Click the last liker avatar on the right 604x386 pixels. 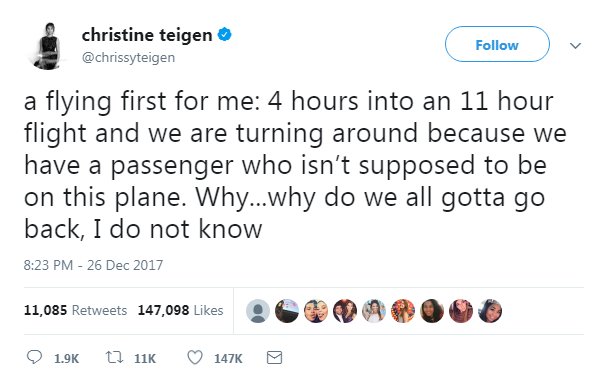tap(490, 310)
